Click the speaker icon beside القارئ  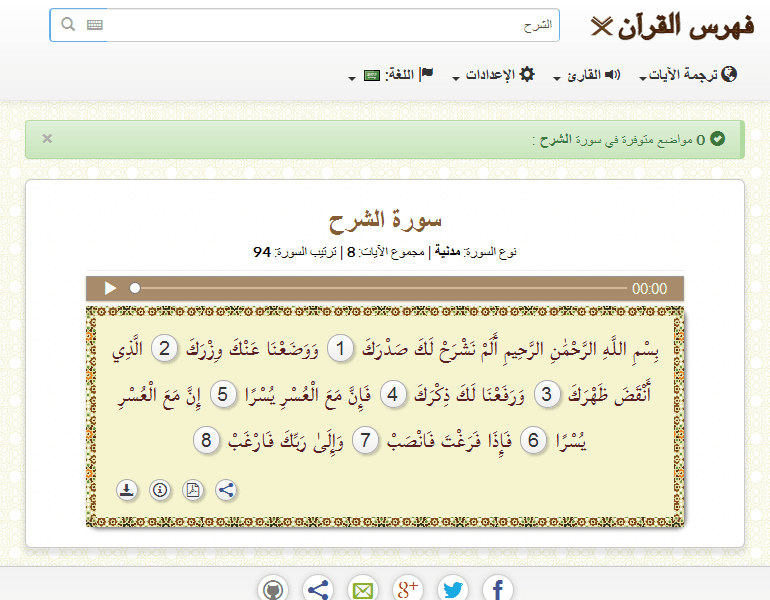click(612, 75)
